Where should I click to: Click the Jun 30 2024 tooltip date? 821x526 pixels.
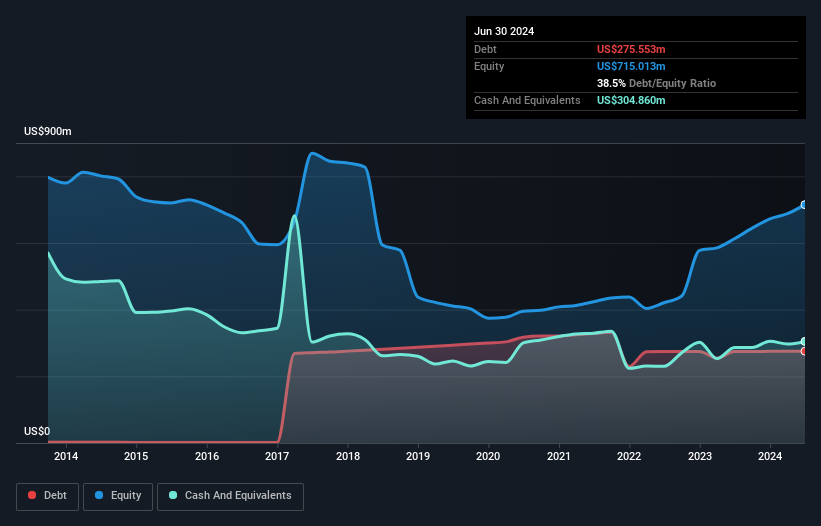point(504,31)
